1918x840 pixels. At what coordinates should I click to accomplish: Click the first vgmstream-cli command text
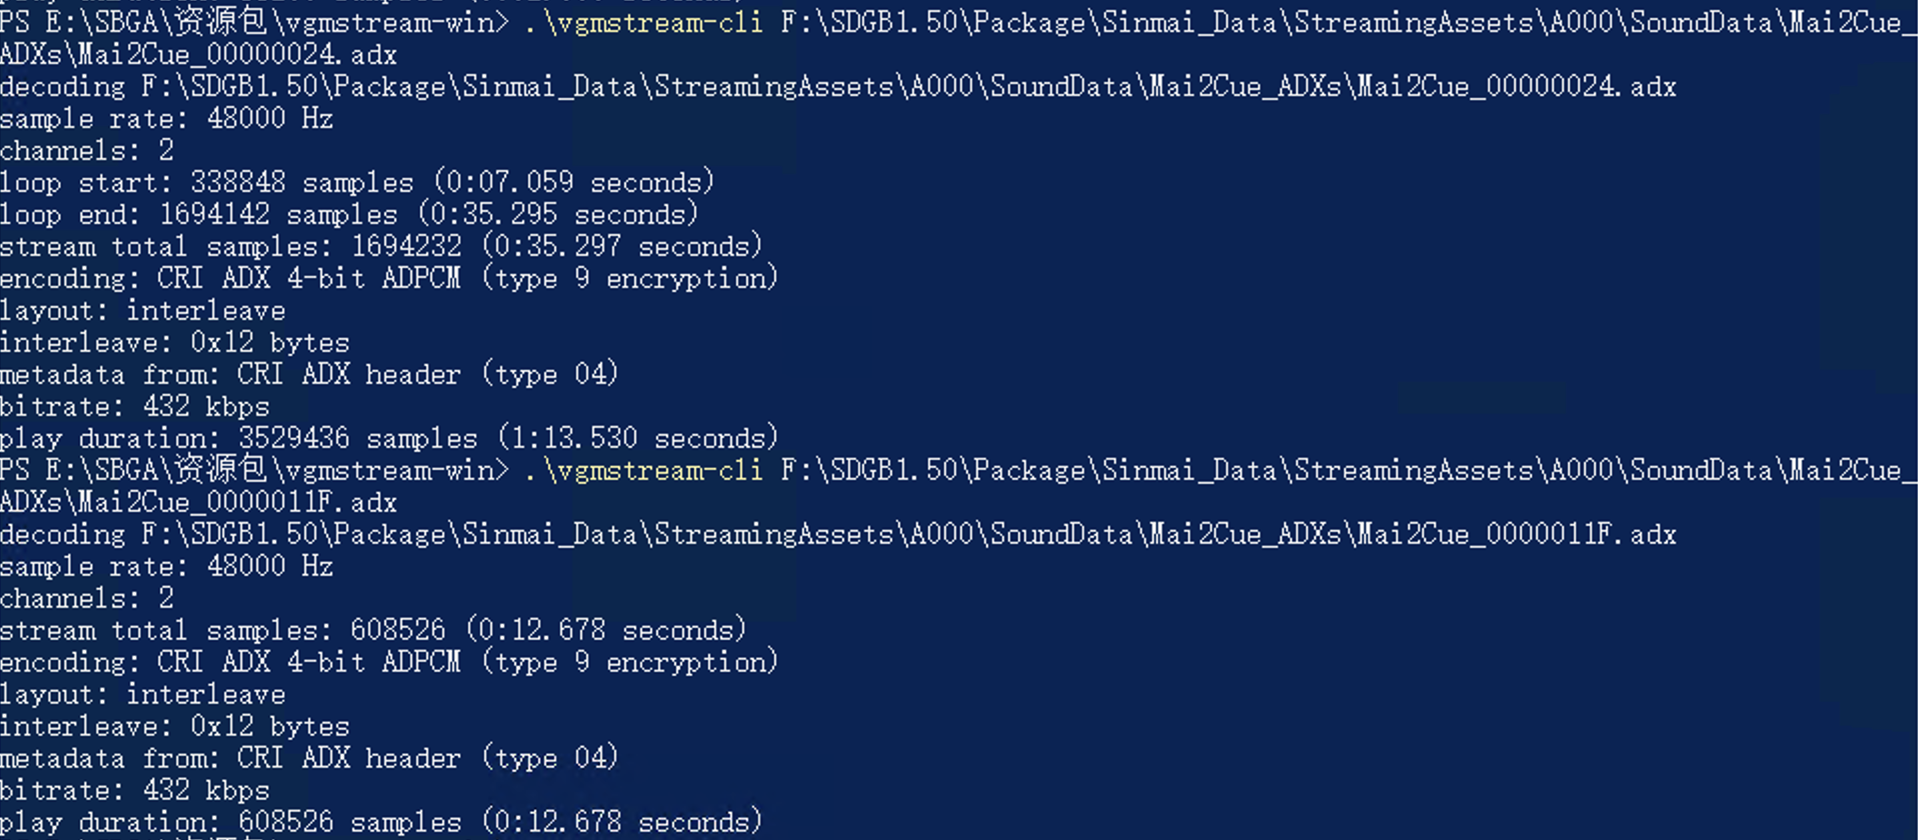click(x=642, y=22)
